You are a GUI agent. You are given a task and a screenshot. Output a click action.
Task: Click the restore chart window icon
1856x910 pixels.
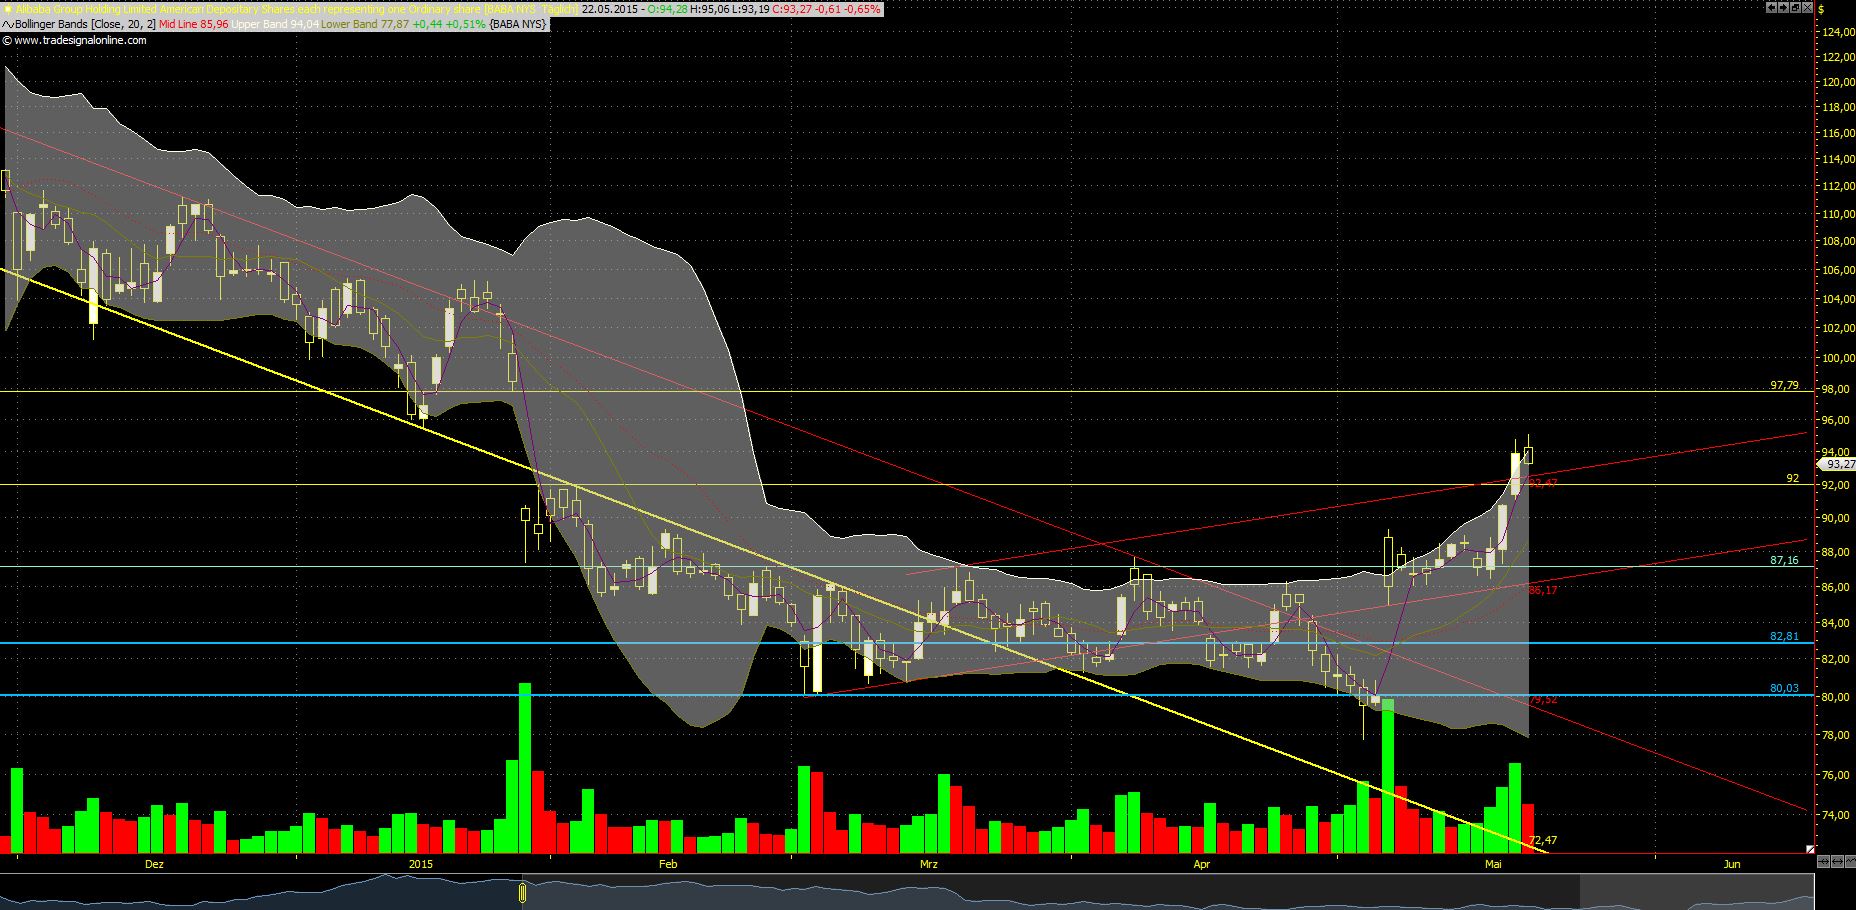pos(1795,7)
